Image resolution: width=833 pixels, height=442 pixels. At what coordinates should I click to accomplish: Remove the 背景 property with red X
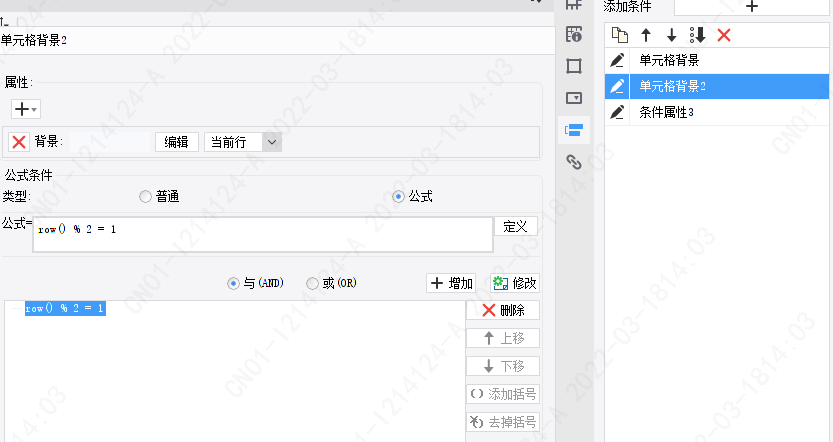tap(19, 142)
